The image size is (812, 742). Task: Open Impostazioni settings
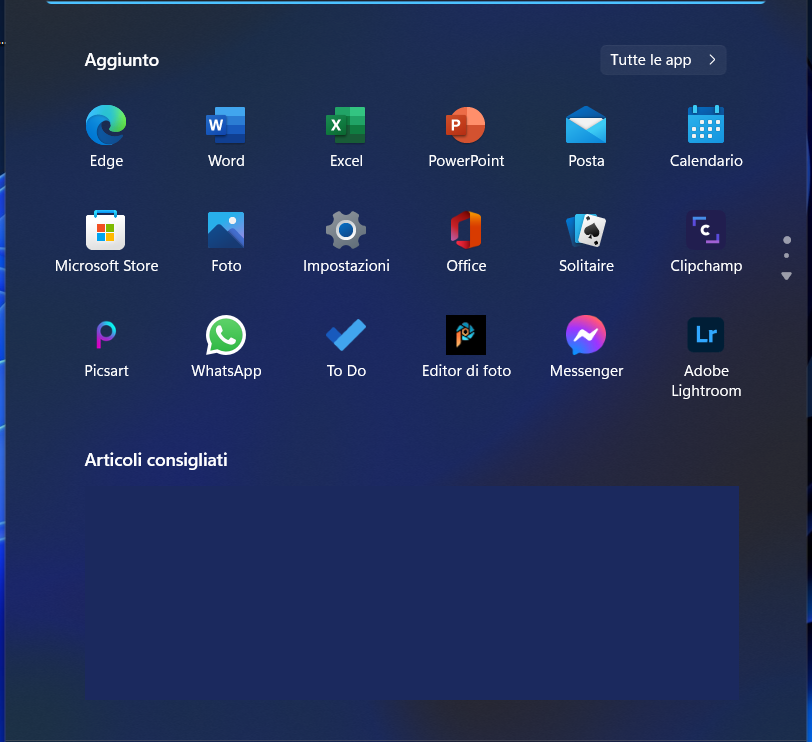click(346, 242)
